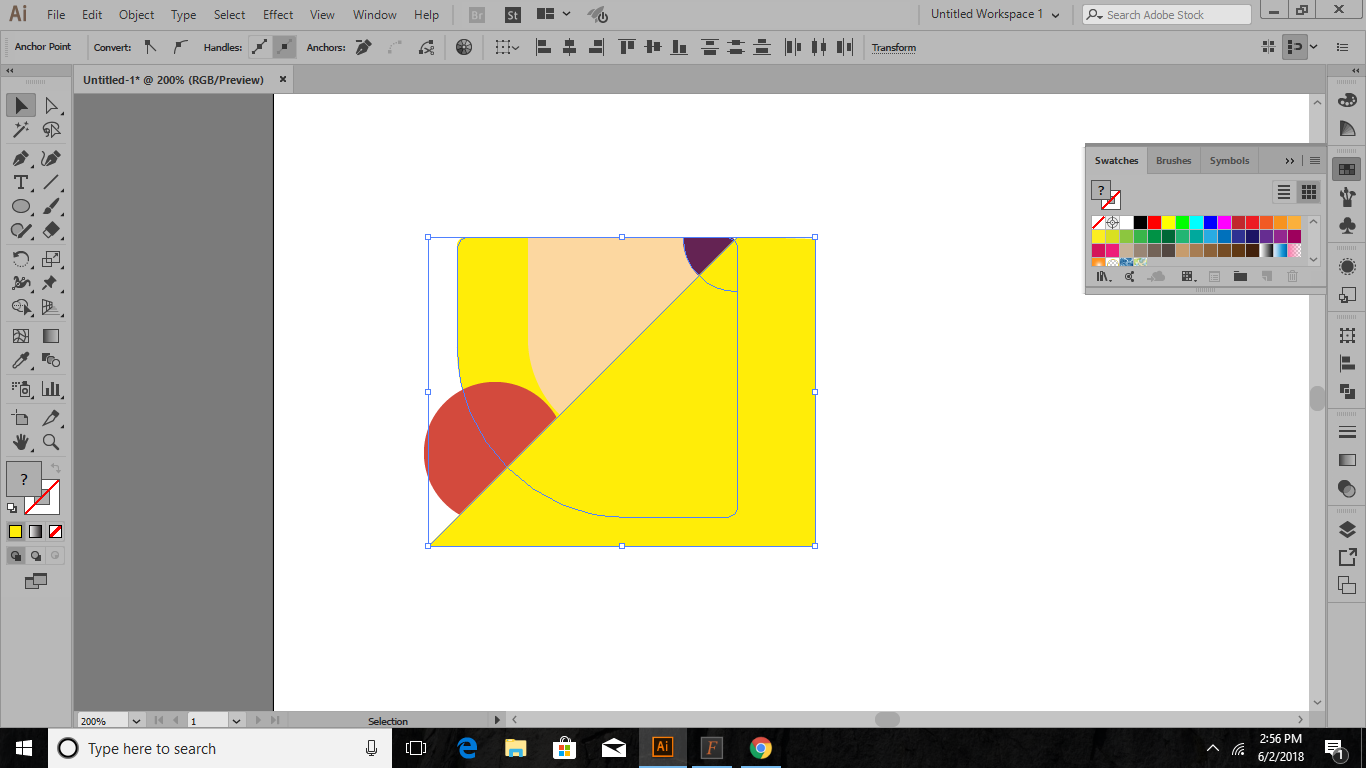1366x768 pixels.
Task: Pick the cyan swatch in Swatches panel
Action: [1196, 222]
